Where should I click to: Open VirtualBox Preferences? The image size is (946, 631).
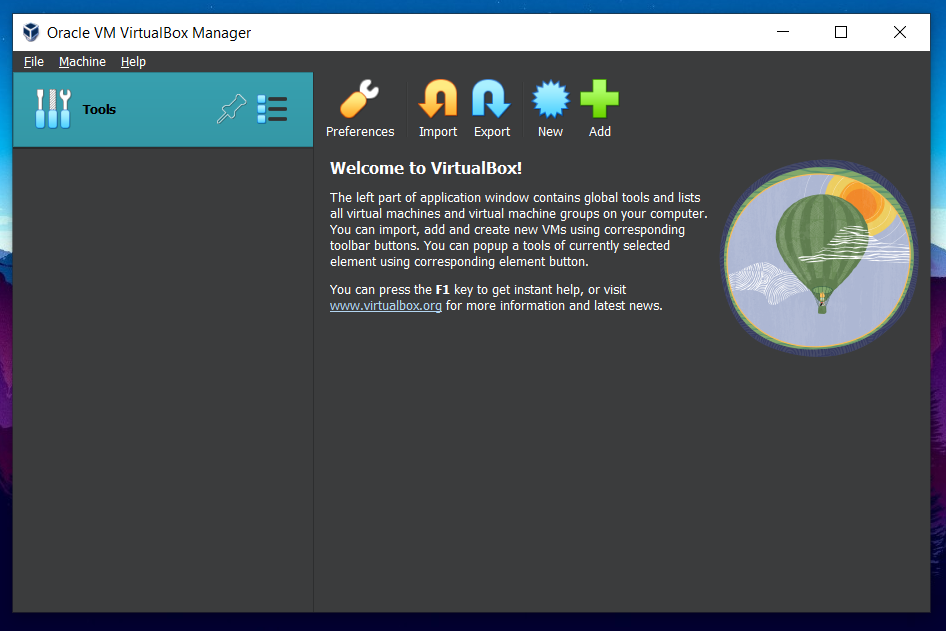[360, 108]
